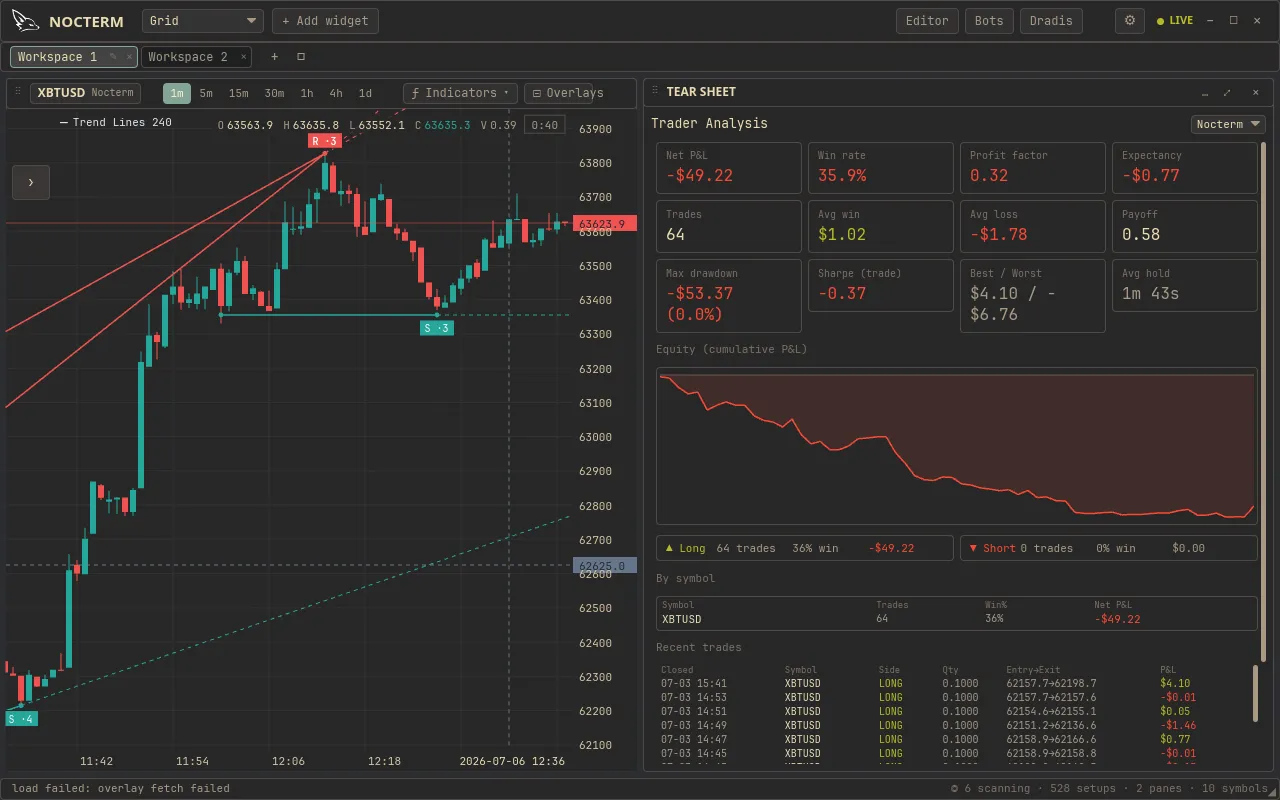The width and height of the screenshot is (1280, 800).
Task: Open the Bots view
Action: (989, 21)
